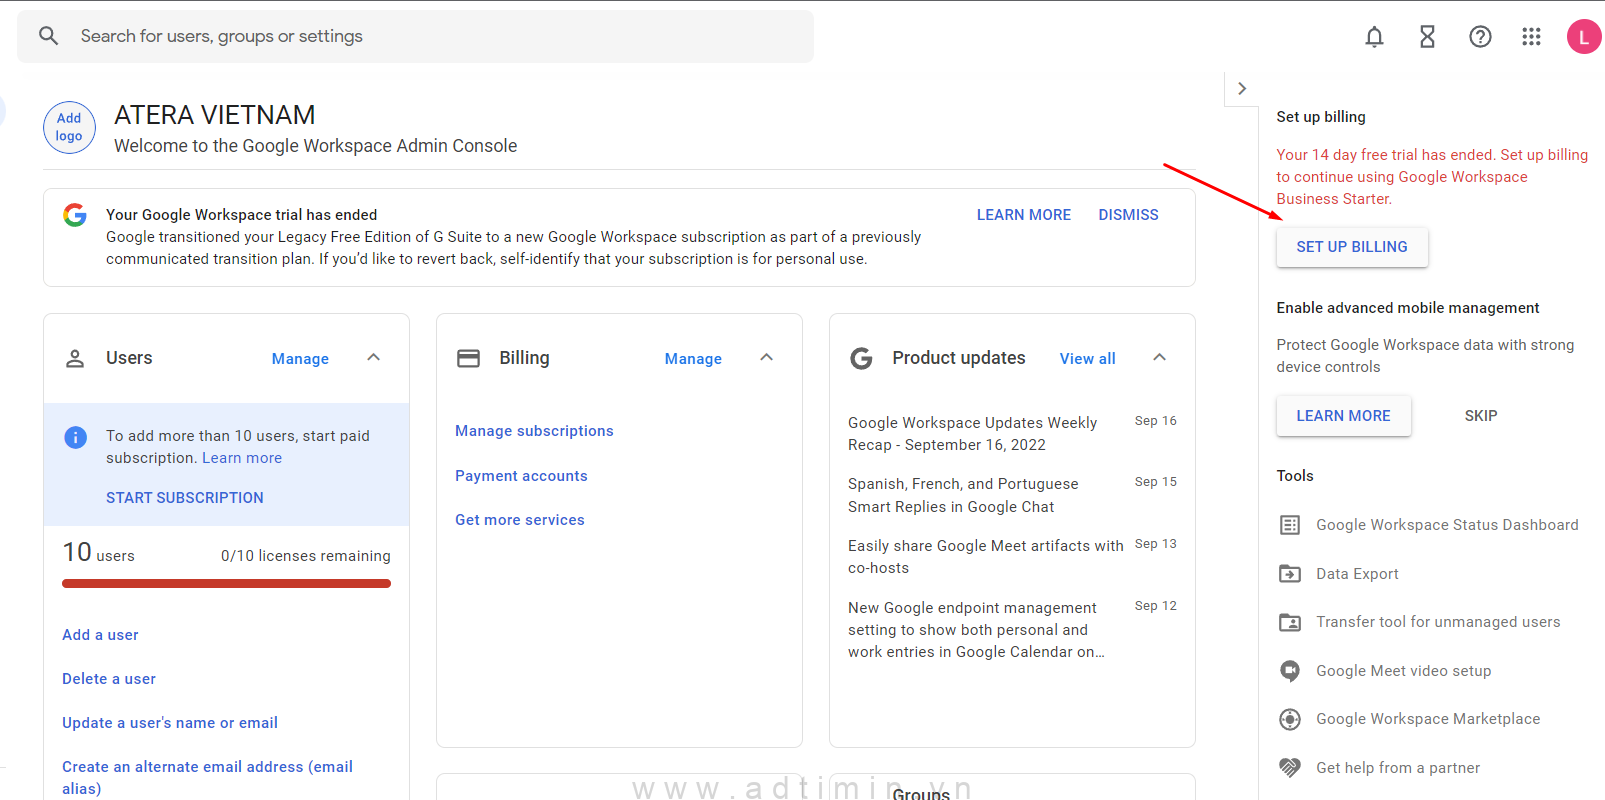The image size is (1605, 800).
Task: Click the ATERA VIETNAM organization name
Action: tap(214, 115)
